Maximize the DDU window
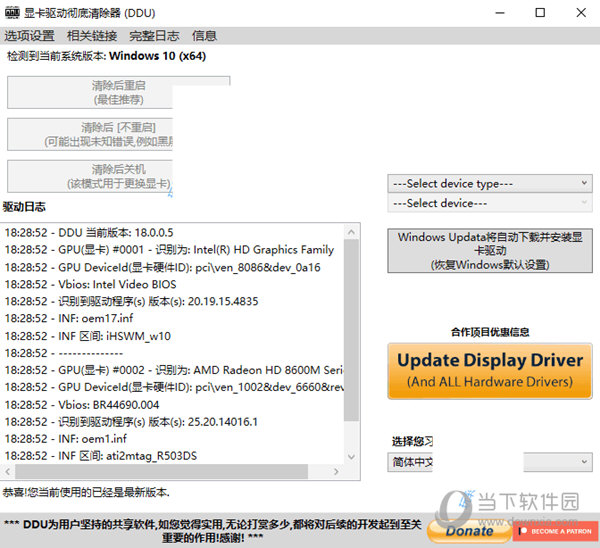 [x=540, y=13]
